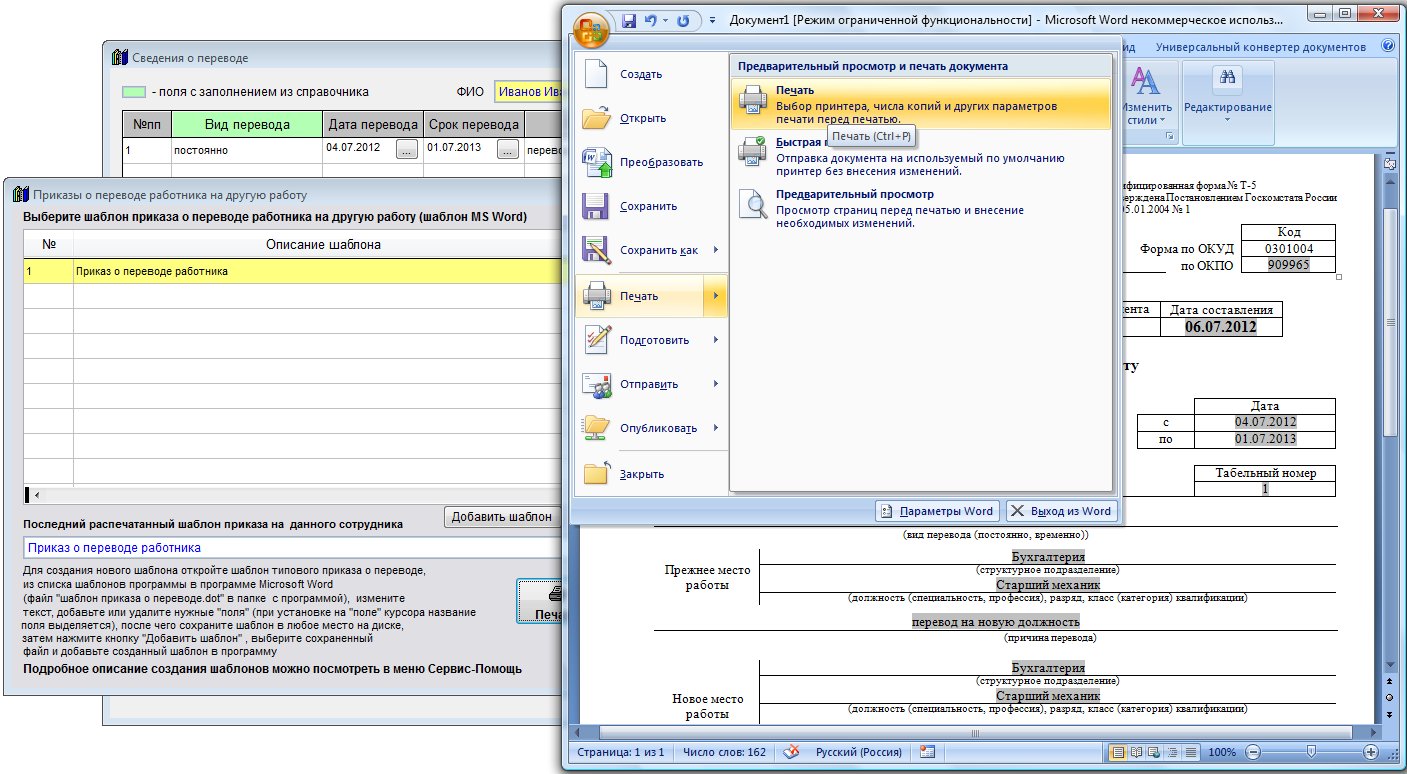Open Customize Quick Access Toolbar dropdown
The width and height of the screenshot is (1407, 774).
(712, 20)
